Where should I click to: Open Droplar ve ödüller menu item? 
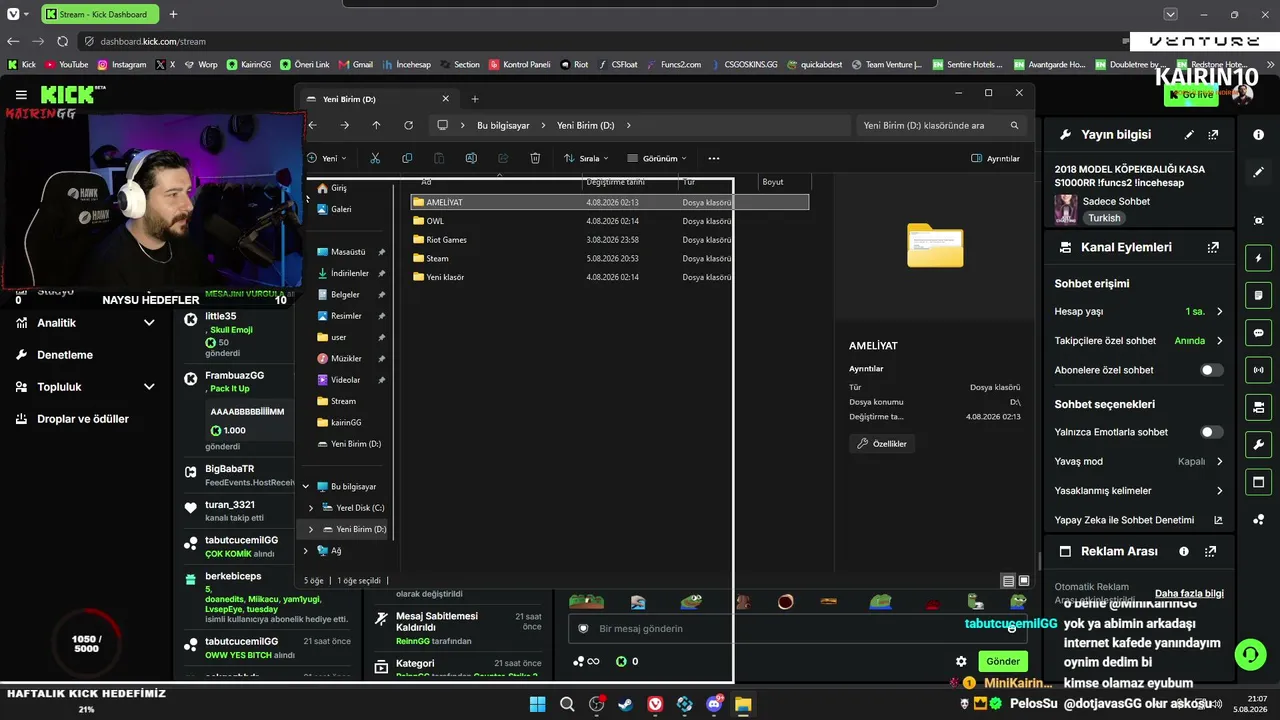[x=83, y=419]
